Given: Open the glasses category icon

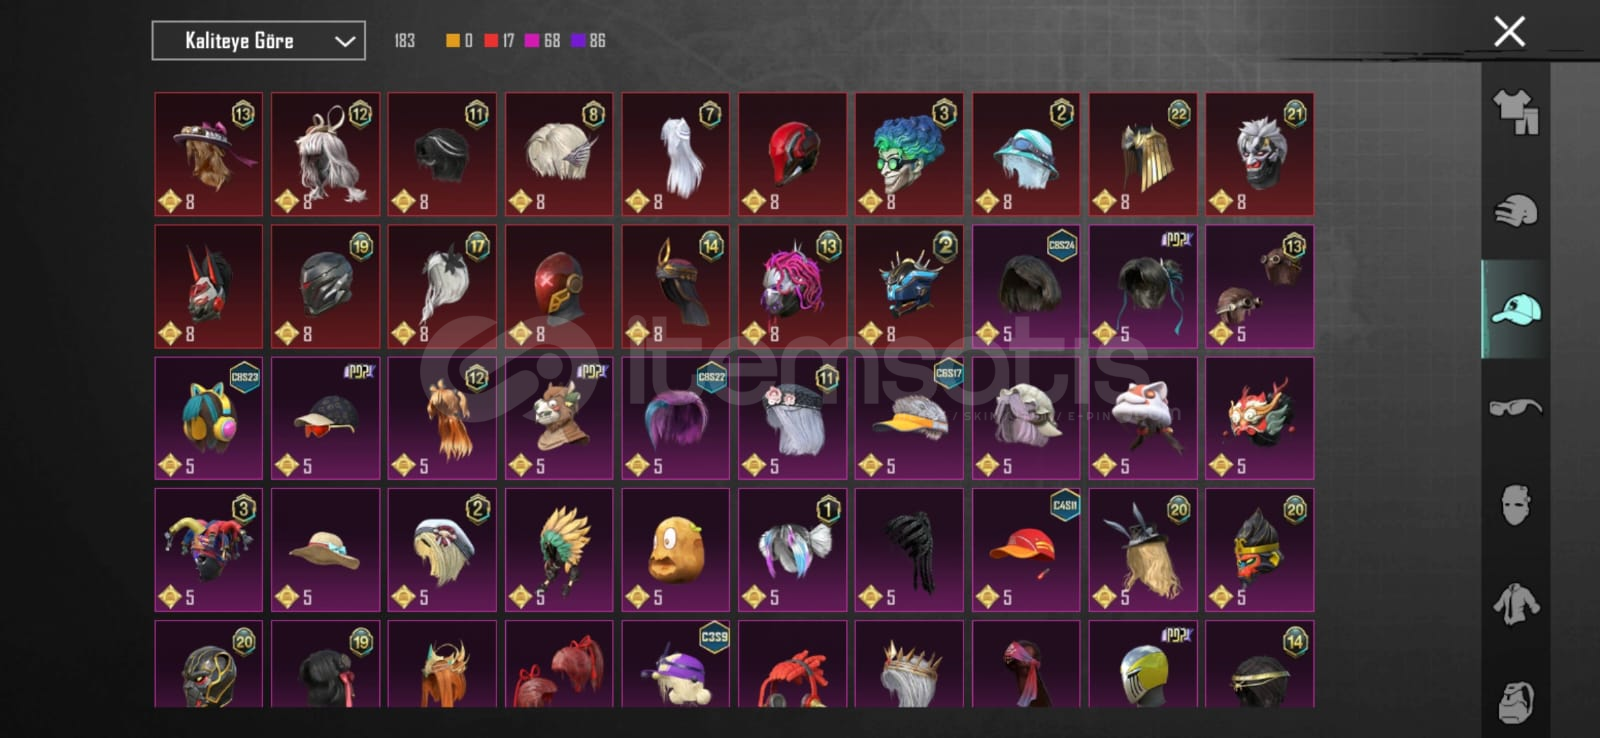Looking at the screenshot, I should pos(1515,406).
